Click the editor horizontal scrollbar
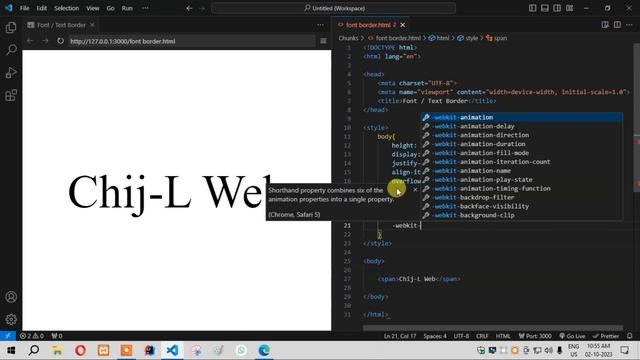640x360 pixels. (x=493, y=327)
